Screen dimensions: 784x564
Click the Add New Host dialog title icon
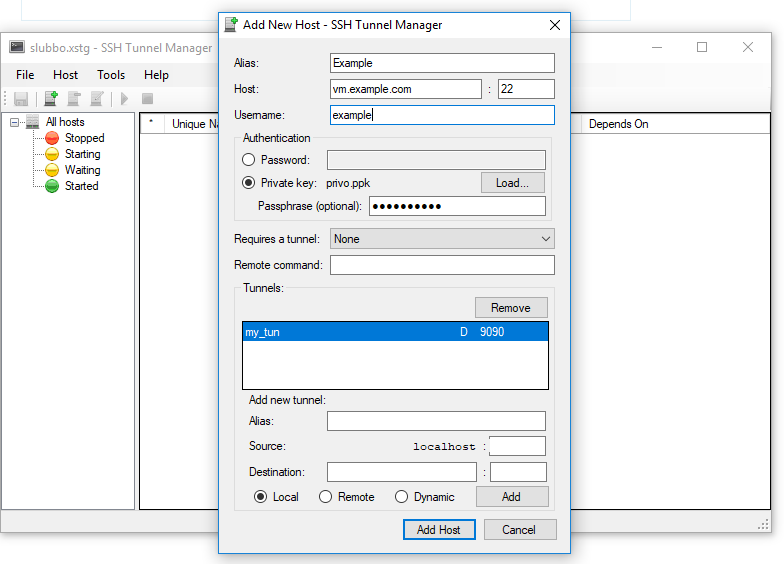[231, 24]
